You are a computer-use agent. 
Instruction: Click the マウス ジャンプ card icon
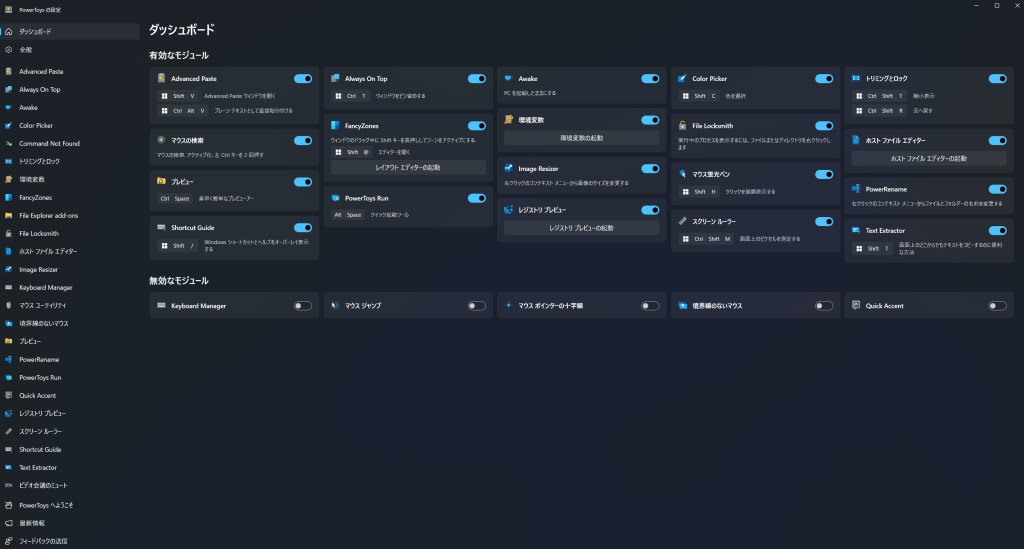point(335,305)
